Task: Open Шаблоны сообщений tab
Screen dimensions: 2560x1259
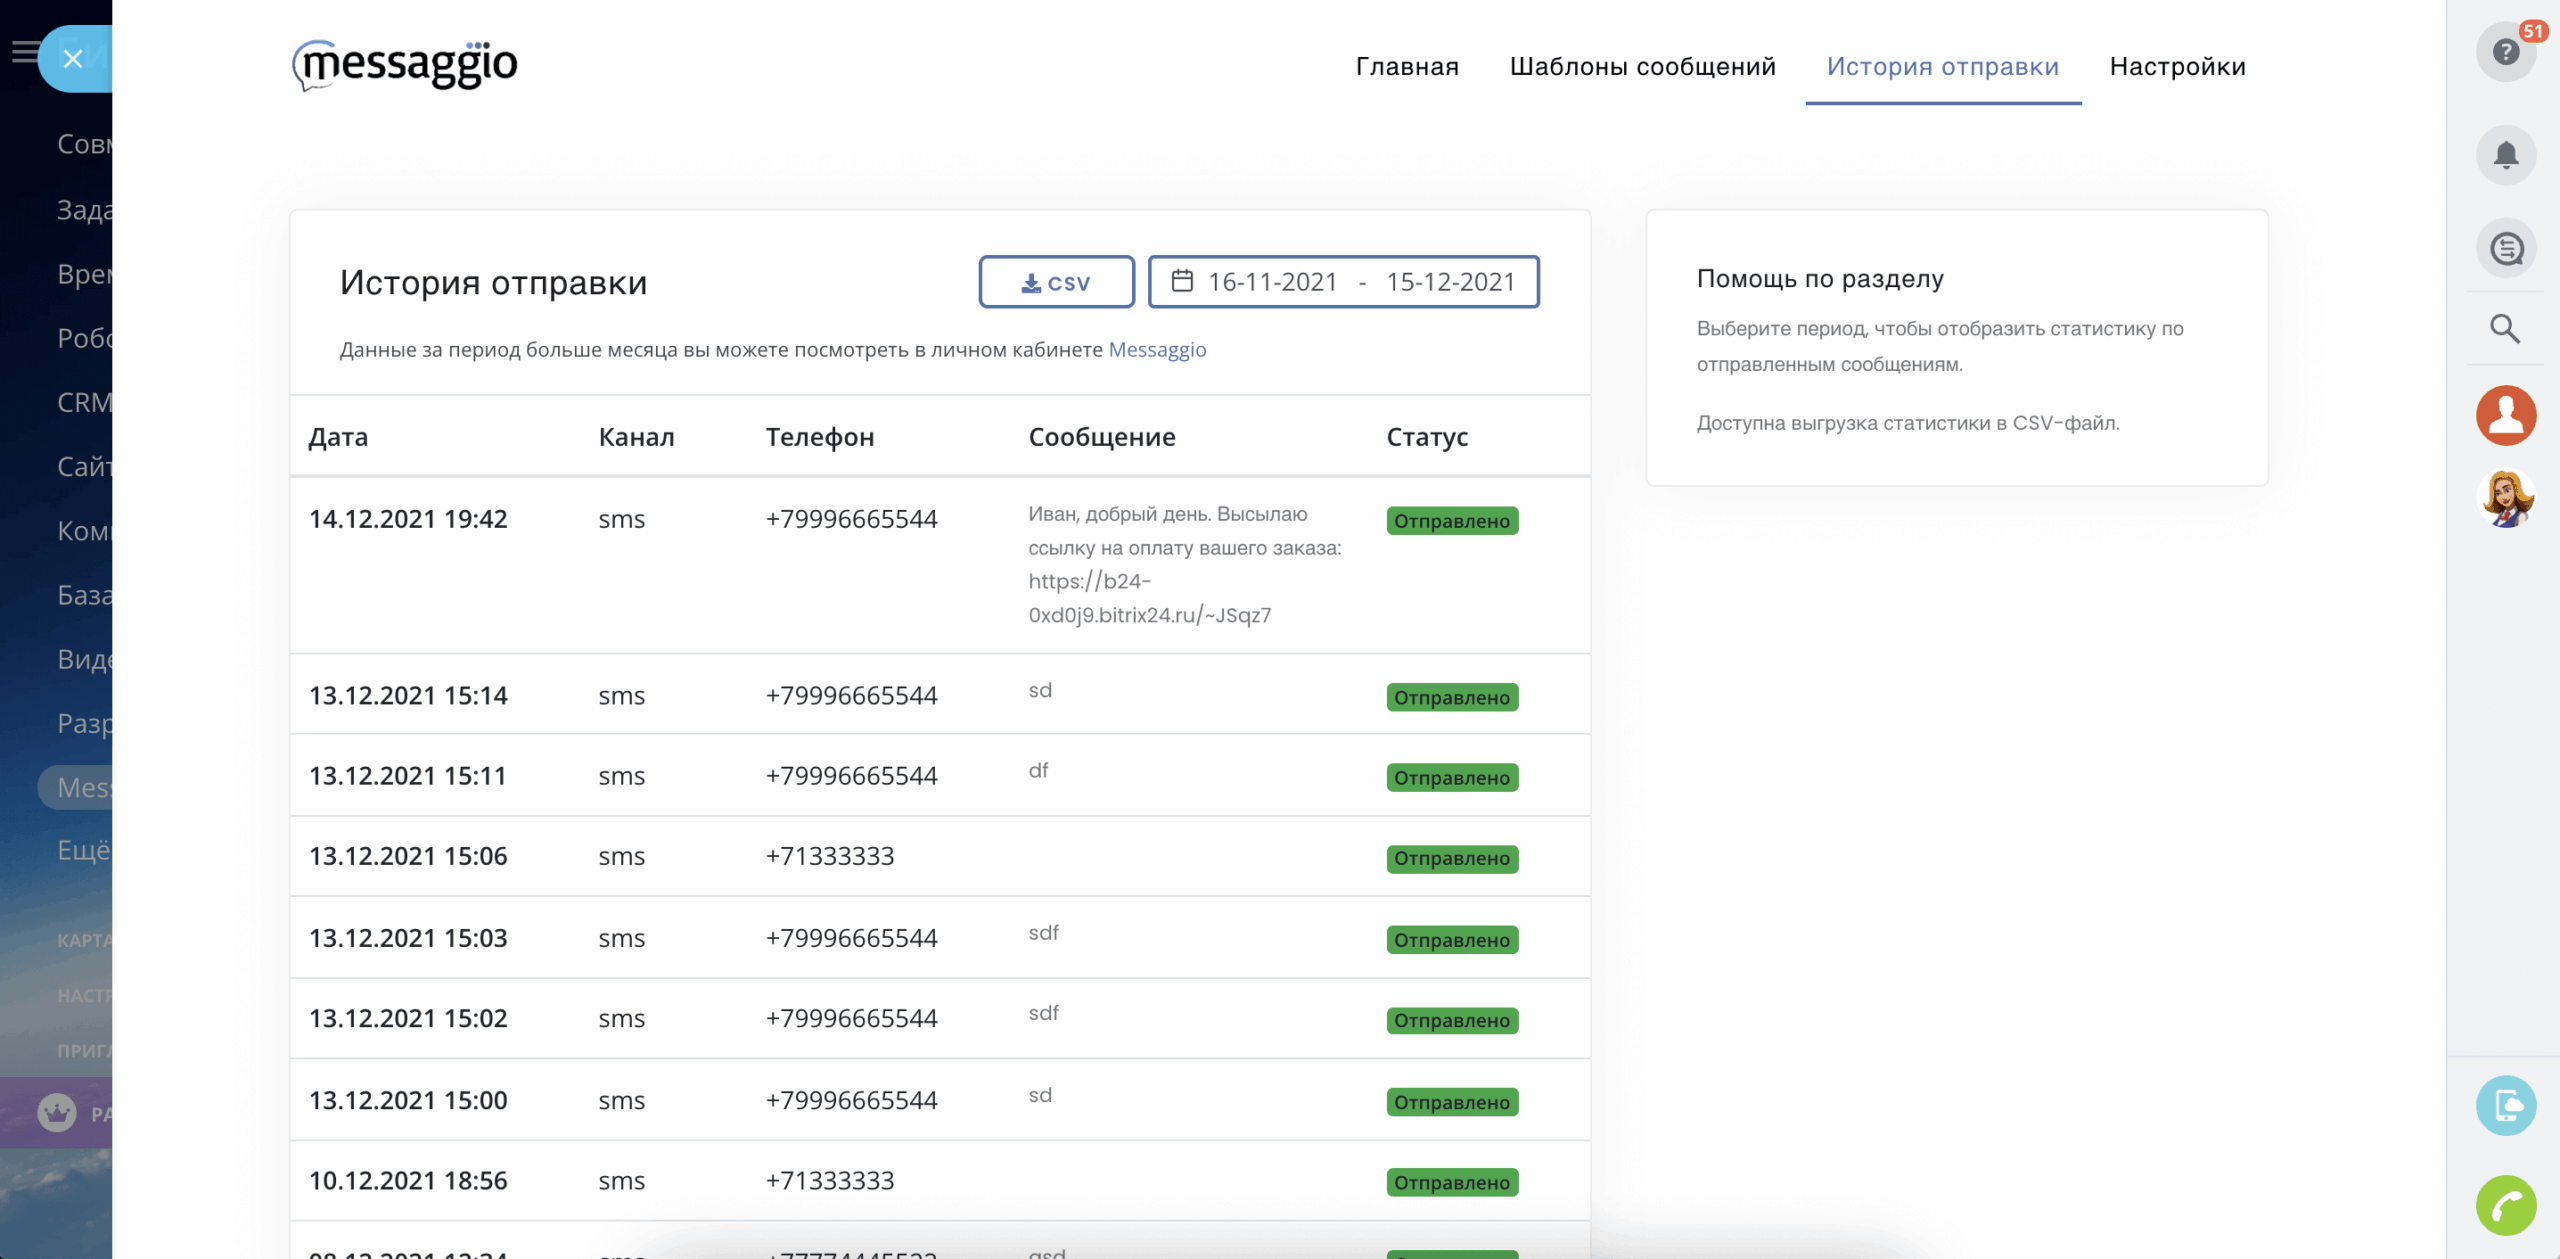Action: point(1642,66)
